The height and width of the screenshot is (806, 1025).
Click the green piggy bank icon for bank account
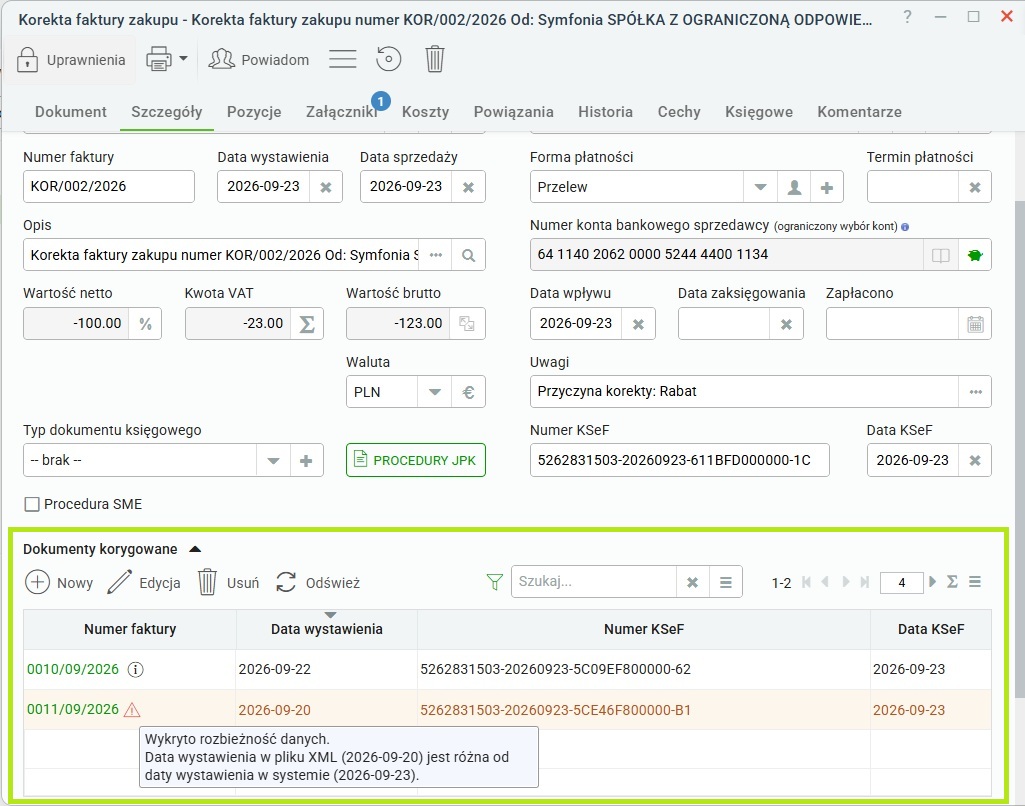click(x=975, y=255)
